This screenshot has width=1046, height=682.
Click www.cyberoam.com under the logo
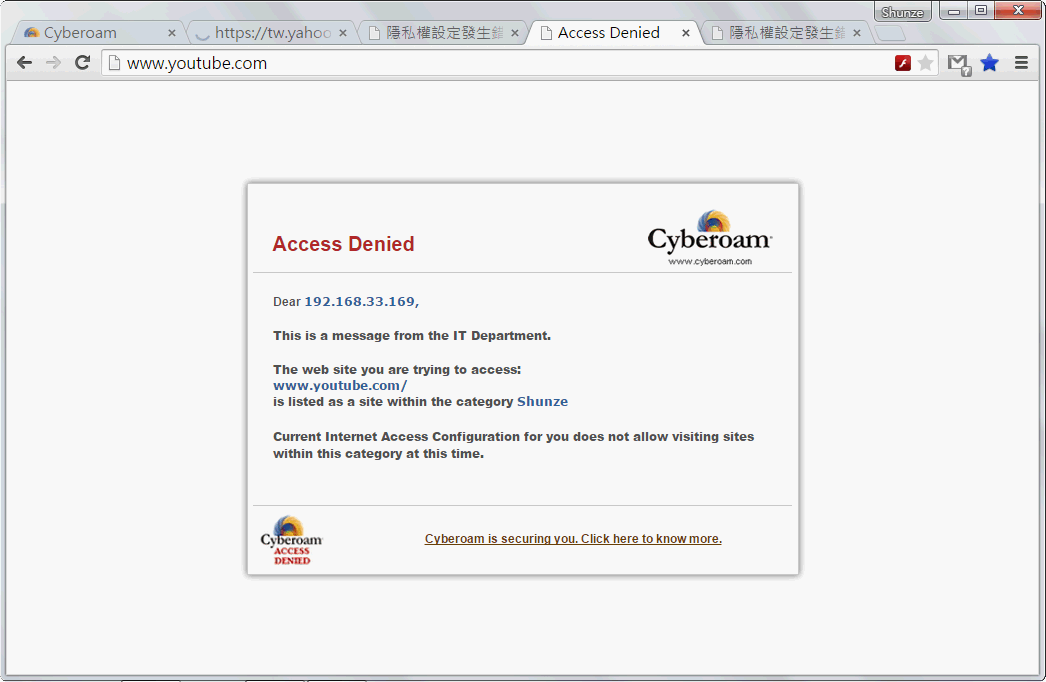point(710,262)
